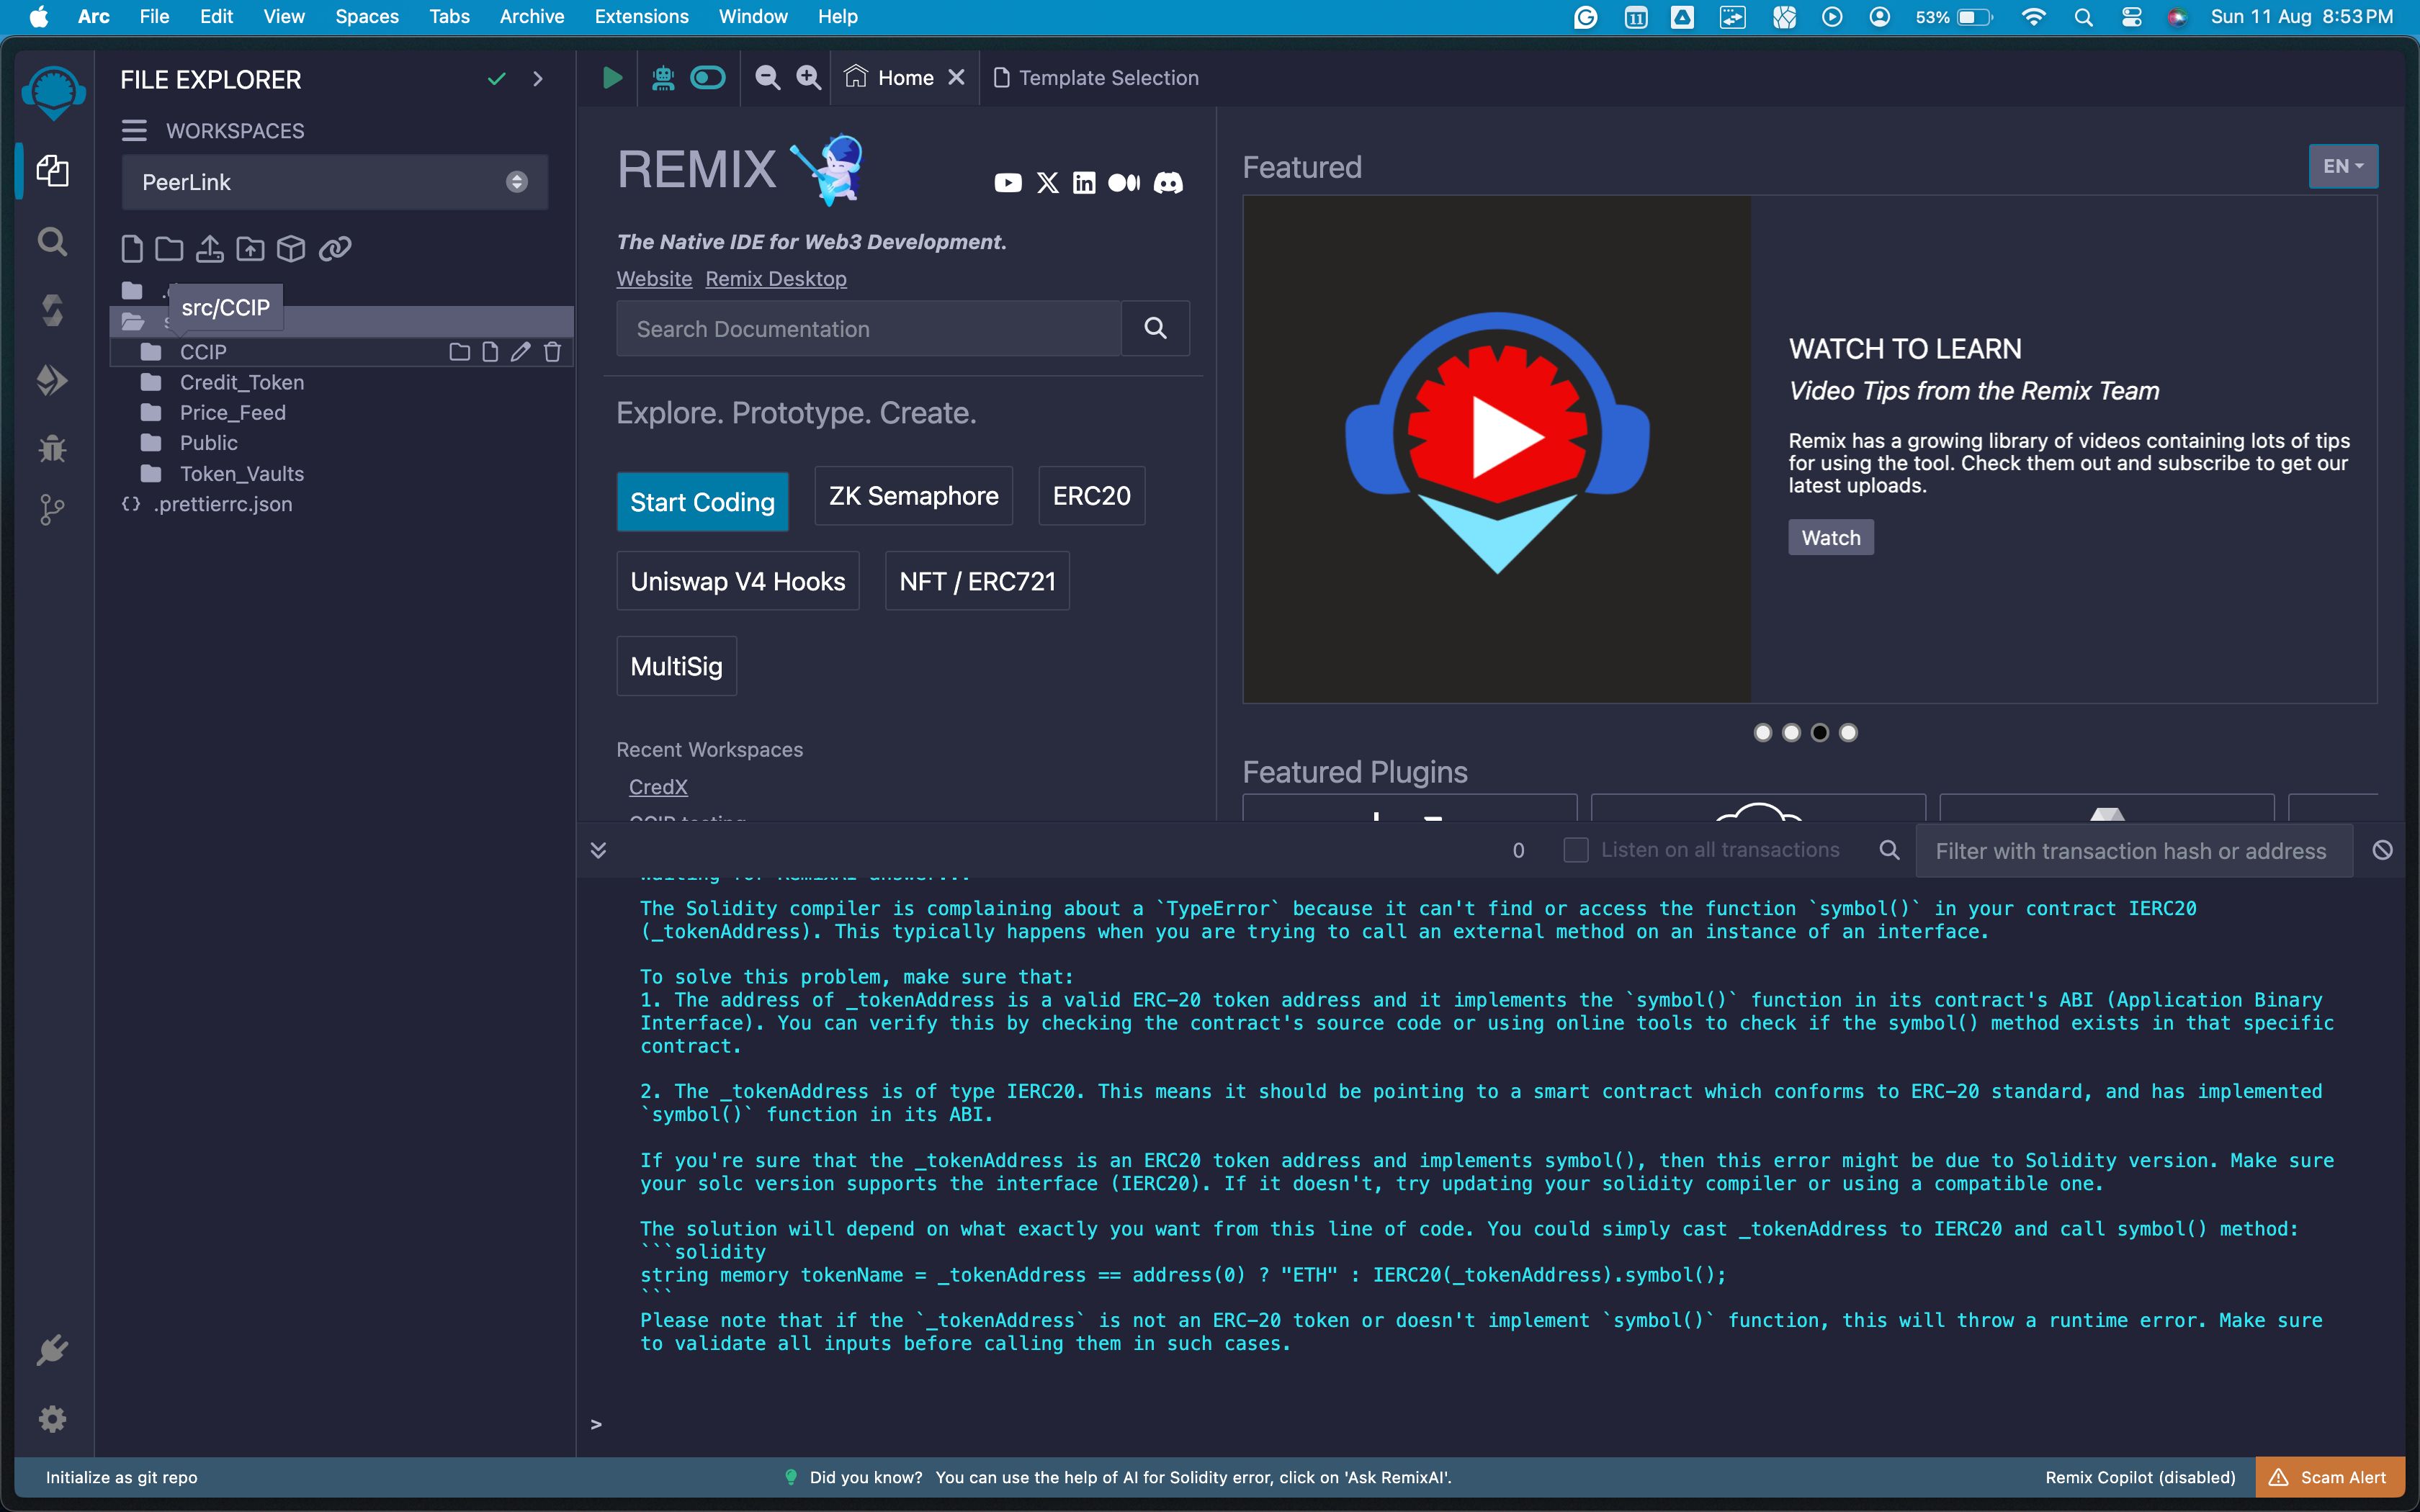This screenshot has width=2420, height=1512.
Task: Close the Home tab
Action: [x=956, y=77]
